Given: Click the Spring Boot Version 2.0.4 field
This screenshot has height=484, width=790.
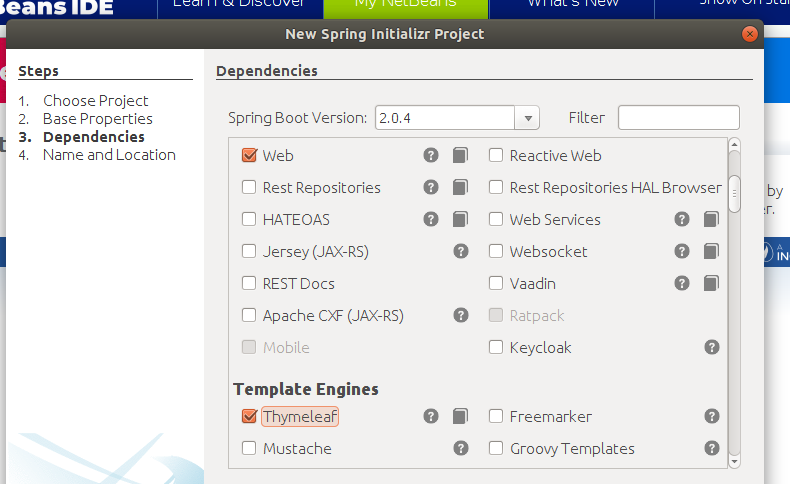Looking at the screenshot, I should coord(445,118).
